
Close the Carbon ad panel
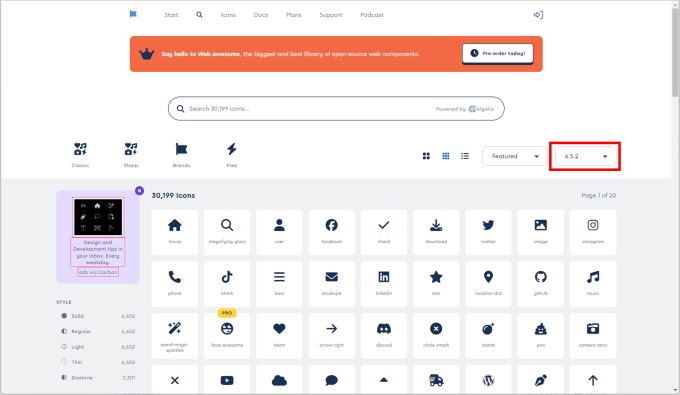(139, 190)
